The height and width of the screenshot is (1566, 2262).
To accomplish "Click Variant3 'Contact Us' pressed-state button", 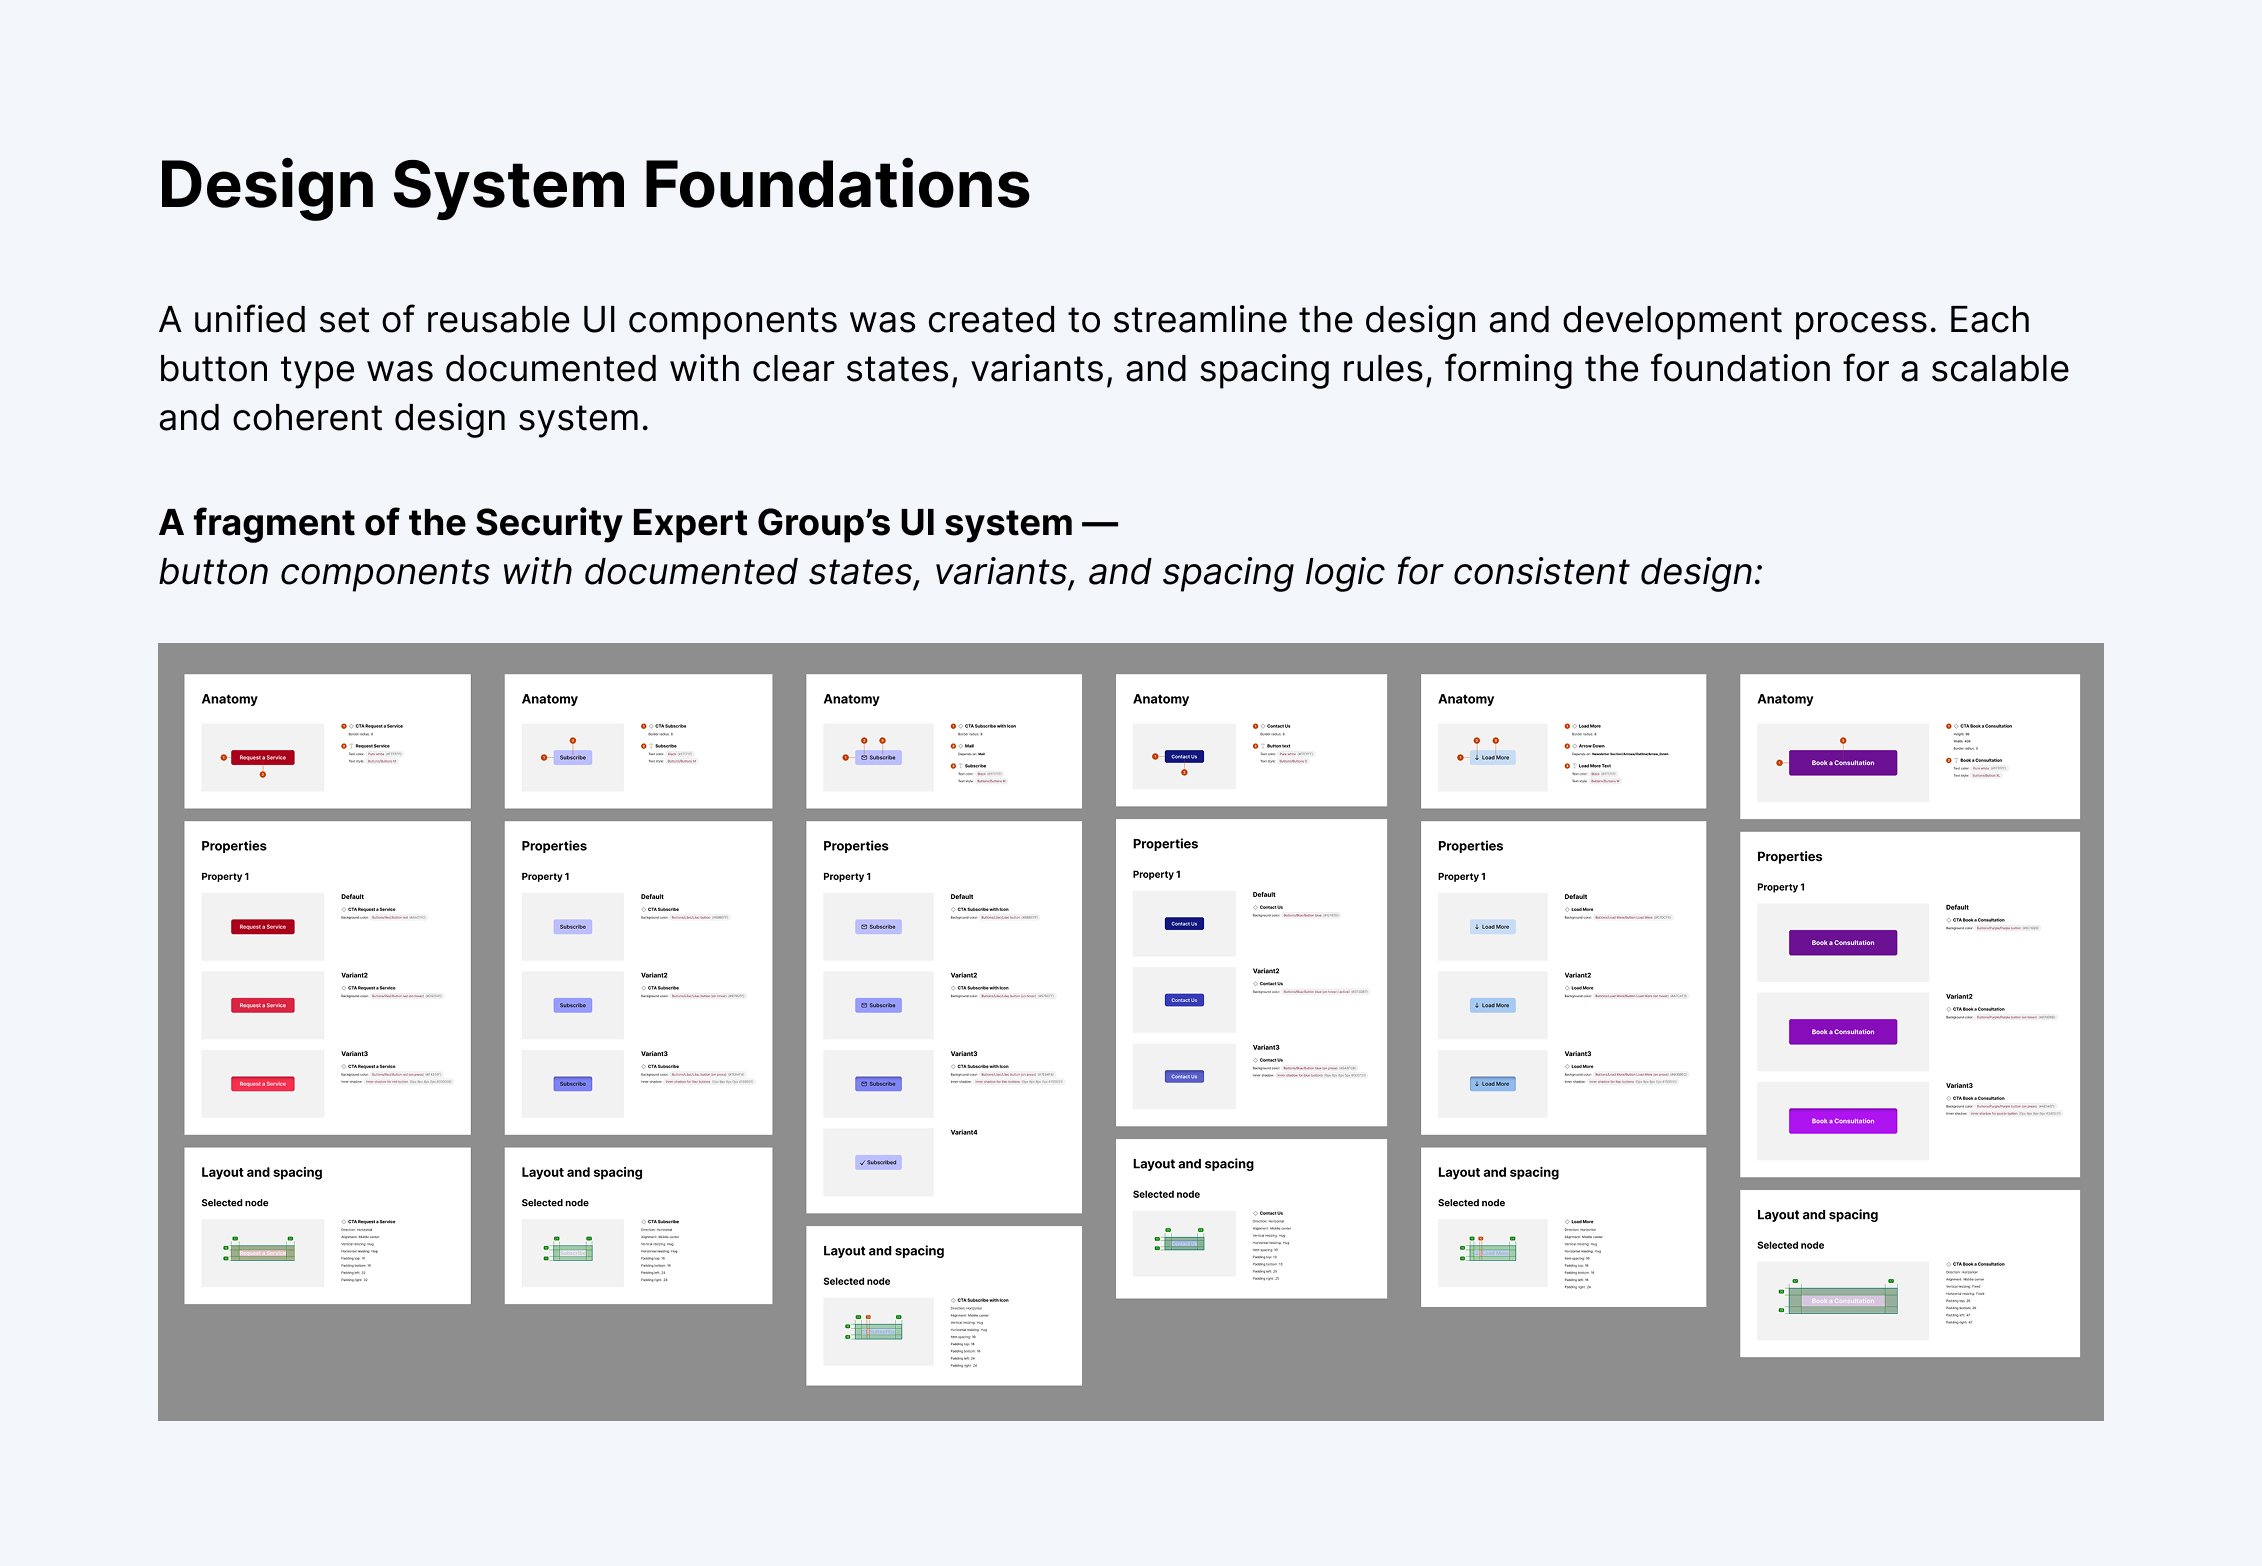I will 1184,1077.
